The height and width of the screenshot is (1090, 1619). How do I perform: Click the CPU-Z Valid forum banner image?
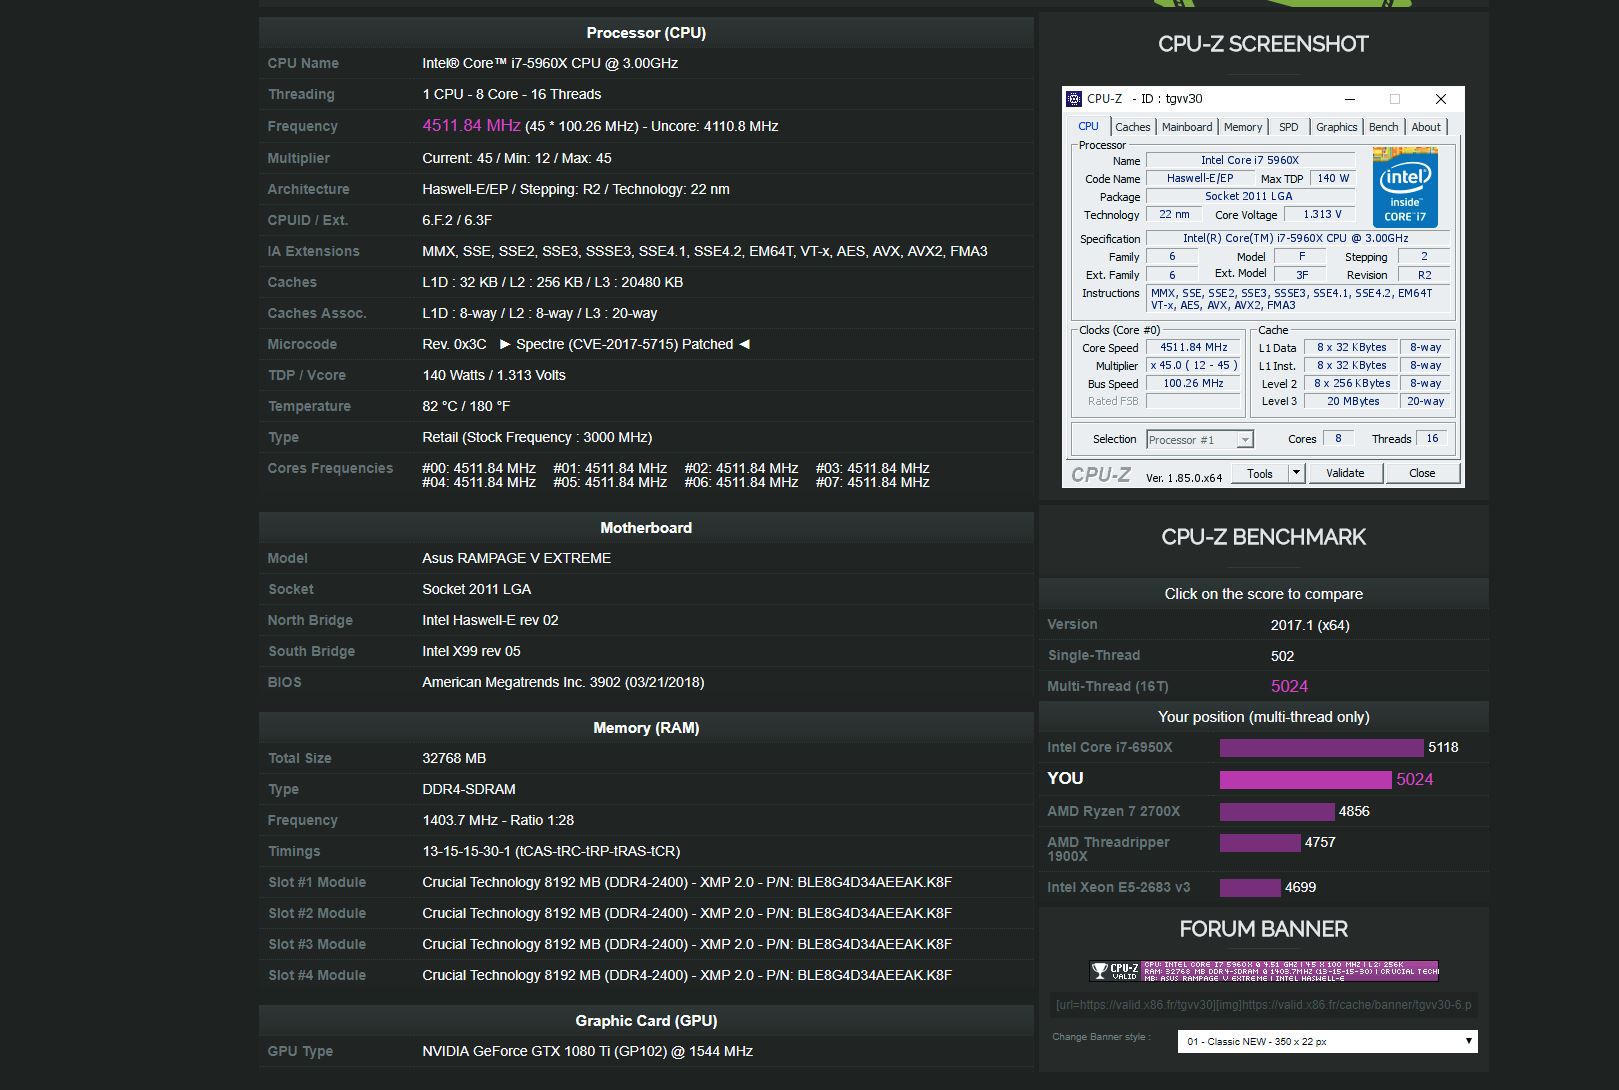click(x=1264, y=970)
